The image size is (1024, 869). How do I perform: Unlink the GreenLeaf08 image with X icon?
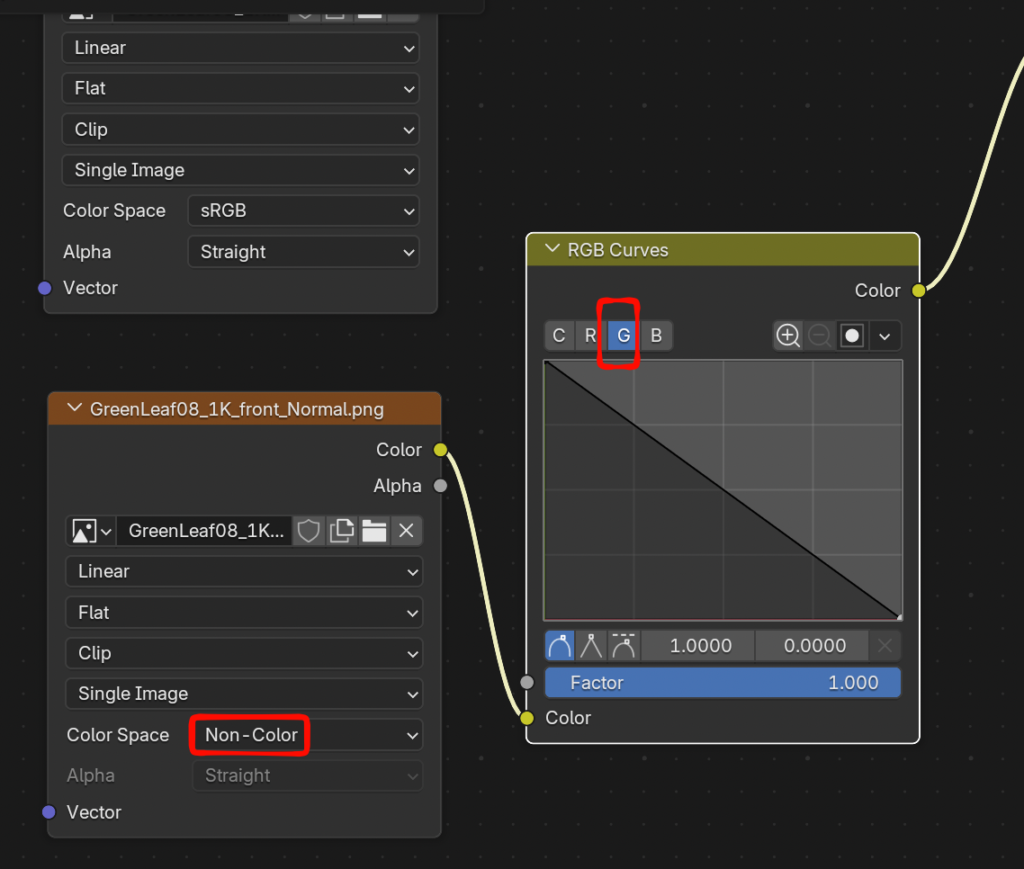(x=406, y=531)
